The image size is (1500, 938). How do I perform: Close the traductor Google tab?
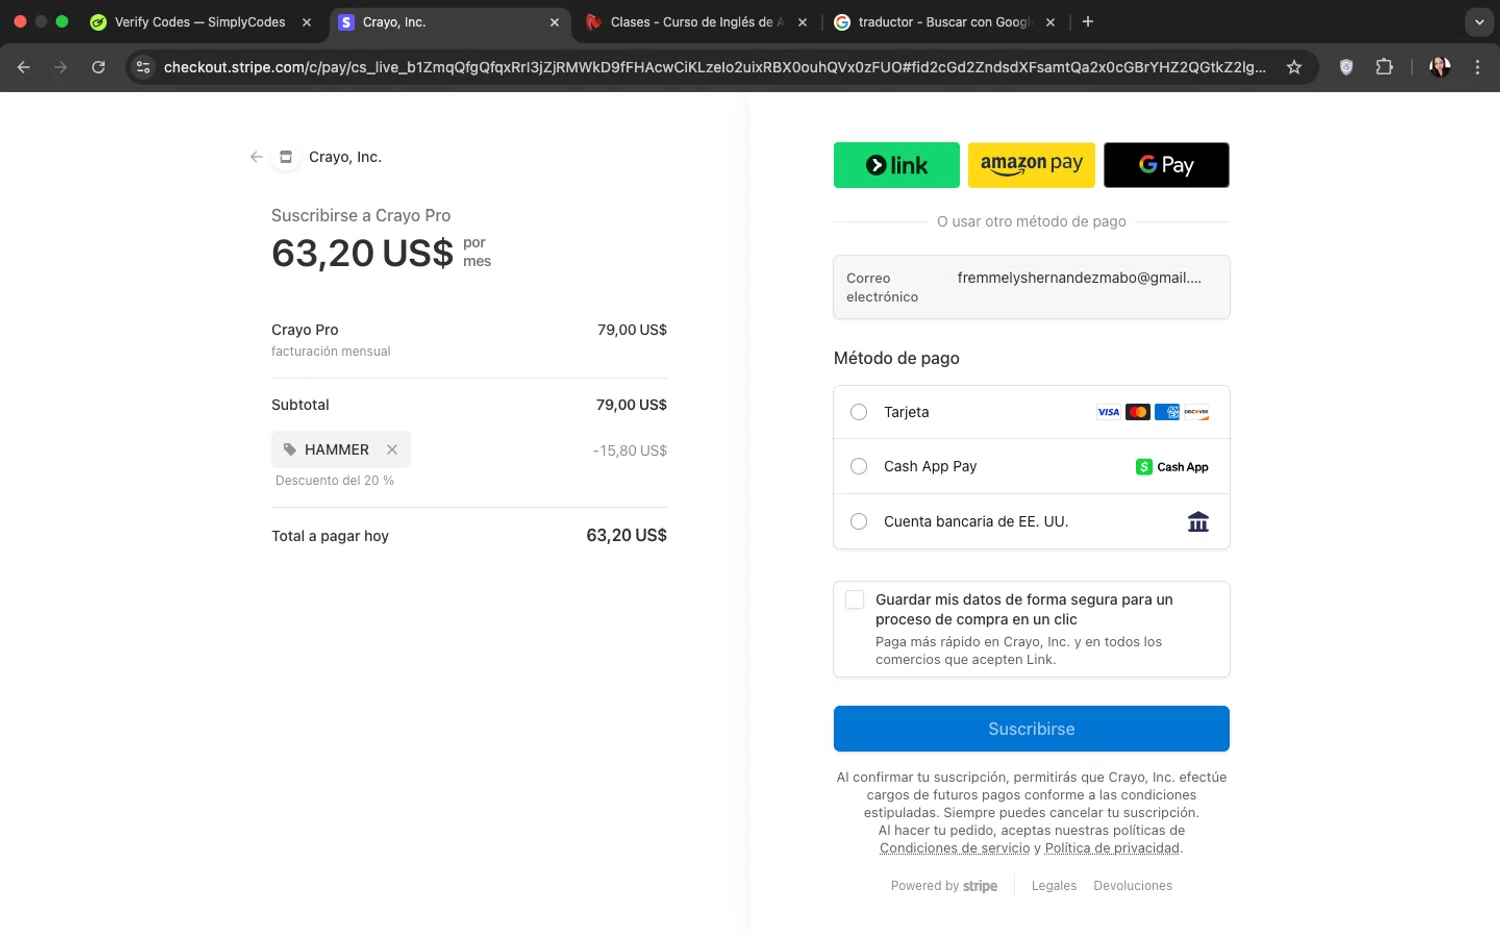click(1050, 22)
